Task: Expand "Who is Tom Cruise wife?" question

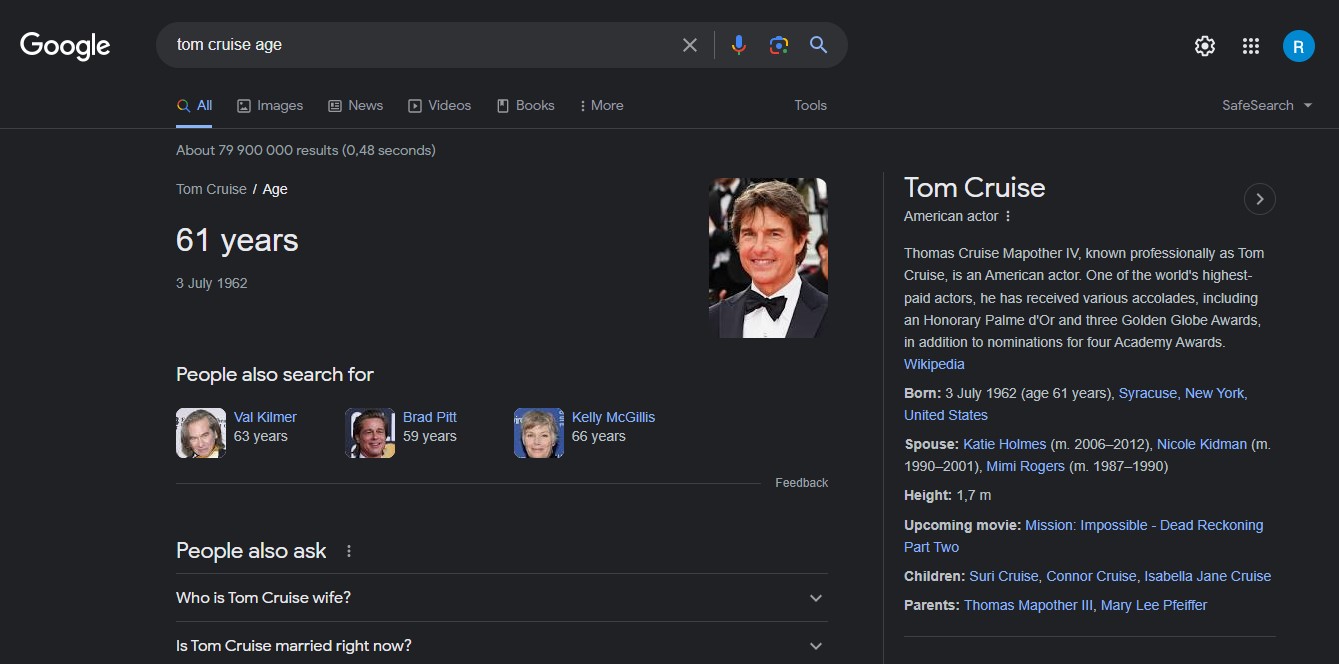Action: [816, 598]
